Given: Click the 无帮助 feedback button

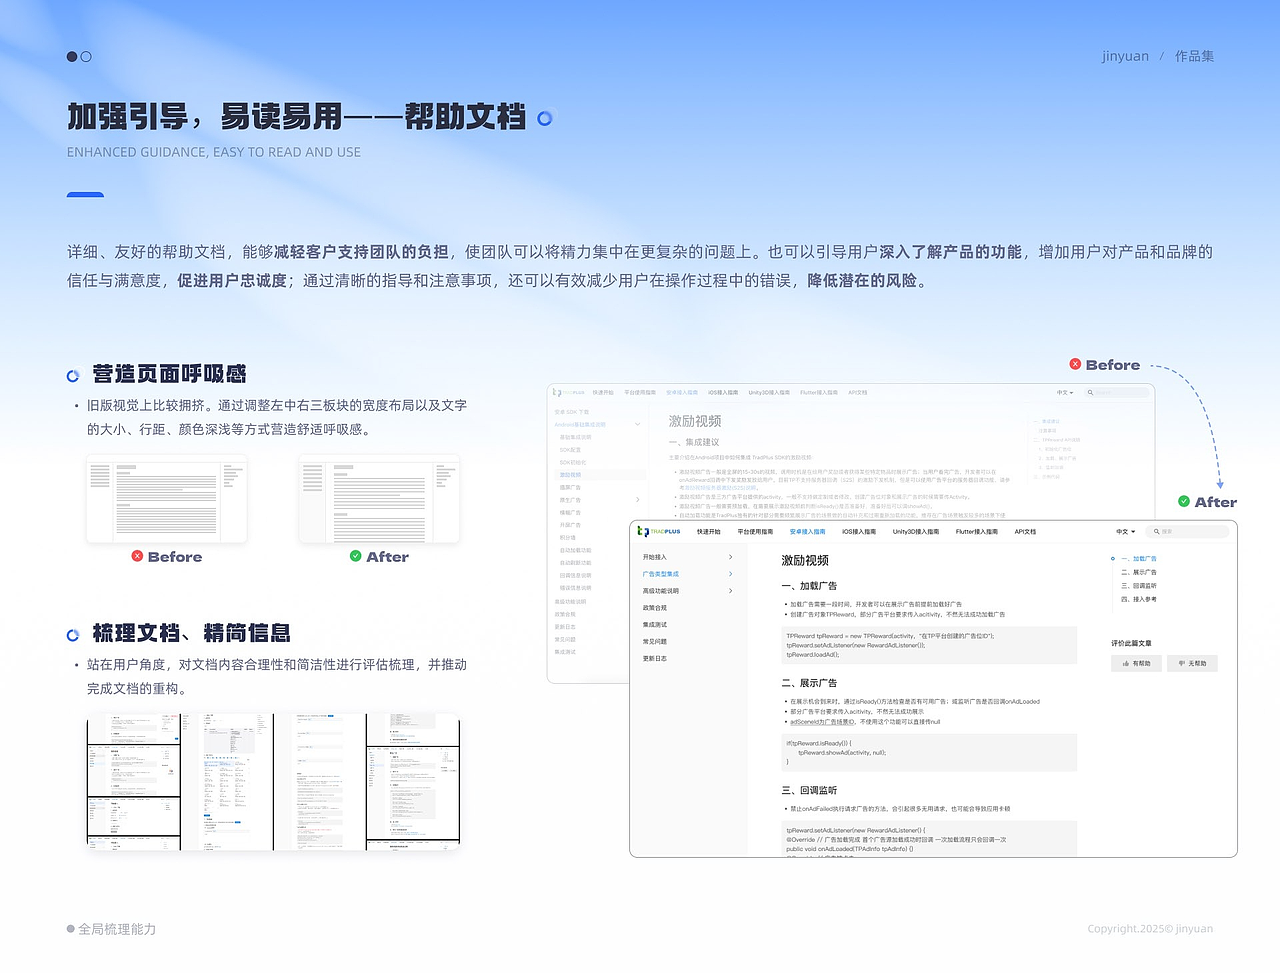Looking at the screenshot, I should [1192, 663].
